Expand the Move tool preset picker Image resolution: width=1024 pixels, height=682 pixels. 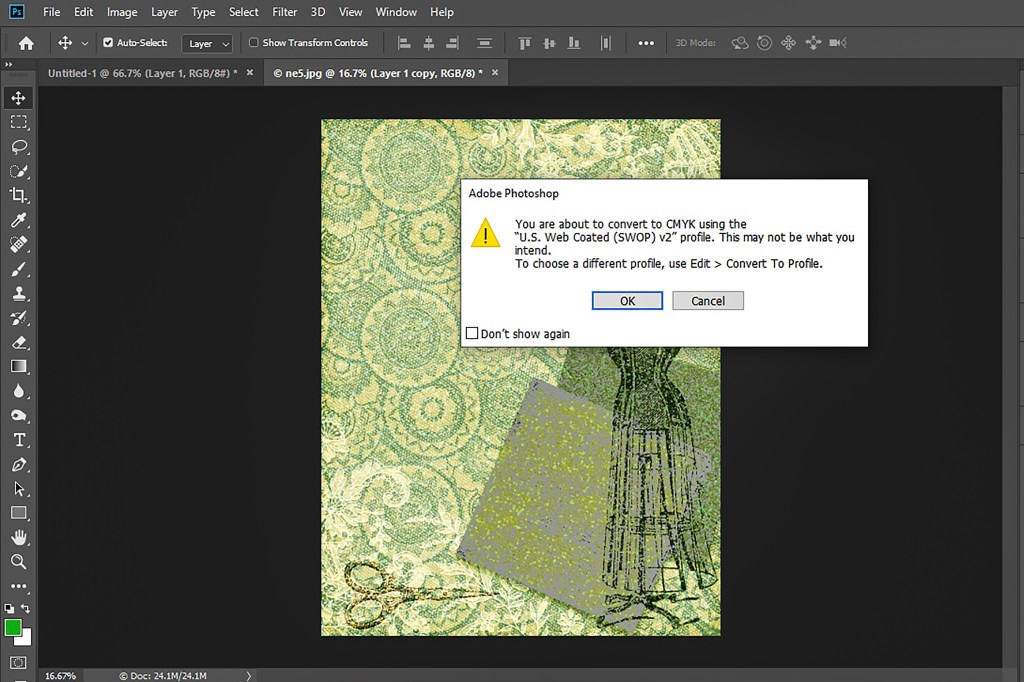pos(85,43)
